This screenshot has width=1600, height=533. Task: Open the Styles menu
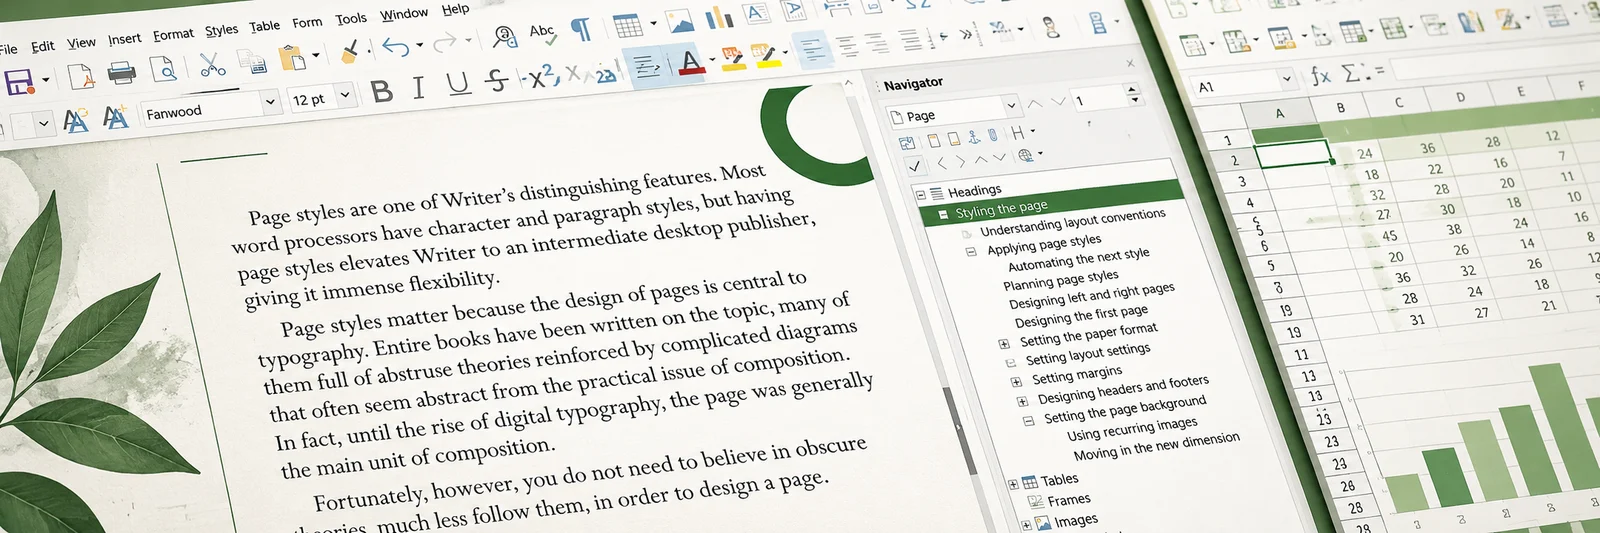pyautogui.click(x=221, y=30)
